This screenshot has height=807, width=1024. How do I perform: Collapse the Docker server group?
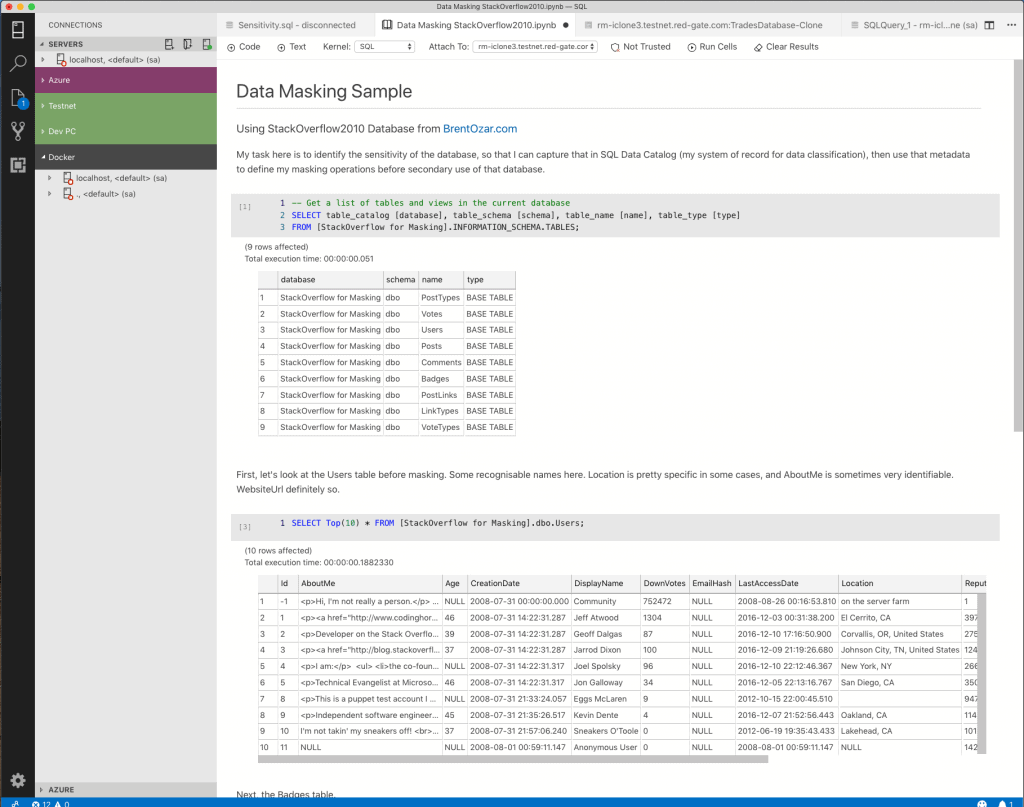[125, 157]
